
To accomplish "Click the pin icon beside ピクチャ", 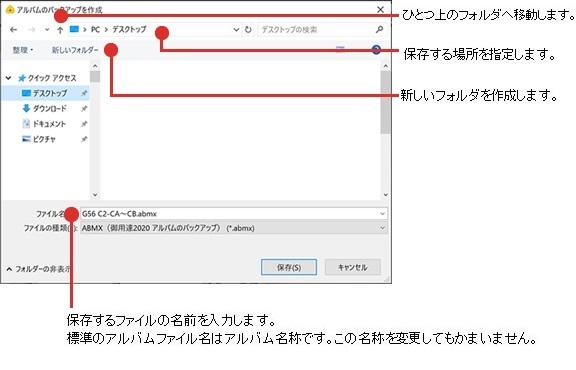I will pyautogui.click(x=84, y=139).
